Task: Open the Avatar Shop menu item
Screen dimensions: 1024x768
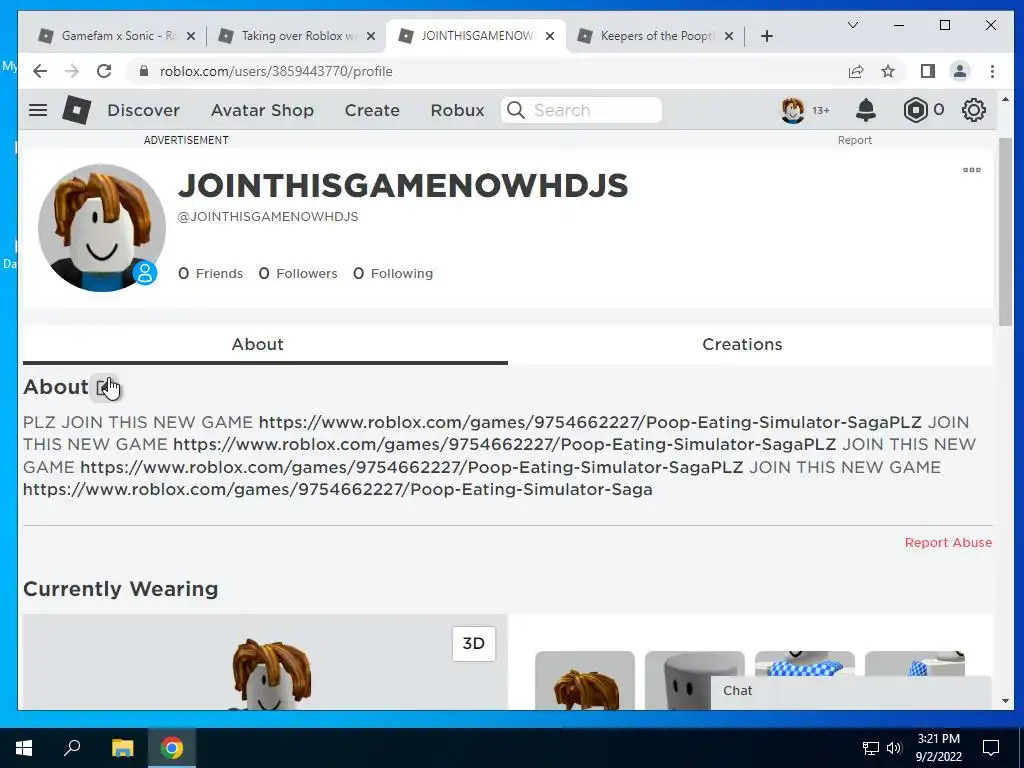Action: [262, 110]
